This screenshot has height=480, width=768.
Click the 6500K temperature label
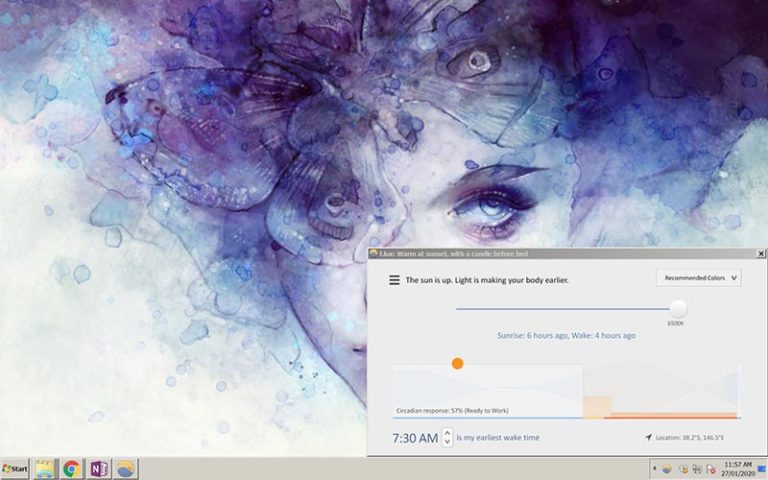pos(675,323)
